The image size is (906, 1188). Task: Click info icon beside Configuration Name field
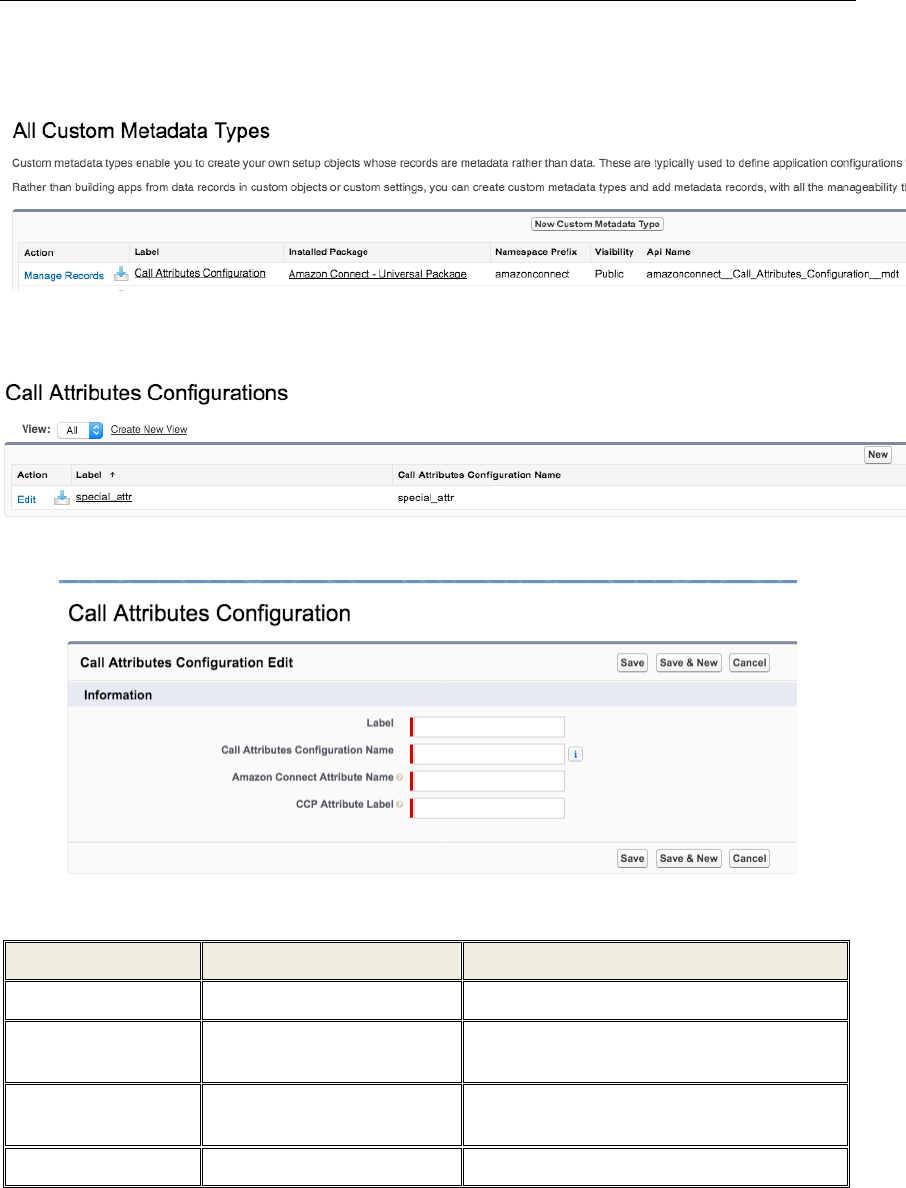coord(575,754)
